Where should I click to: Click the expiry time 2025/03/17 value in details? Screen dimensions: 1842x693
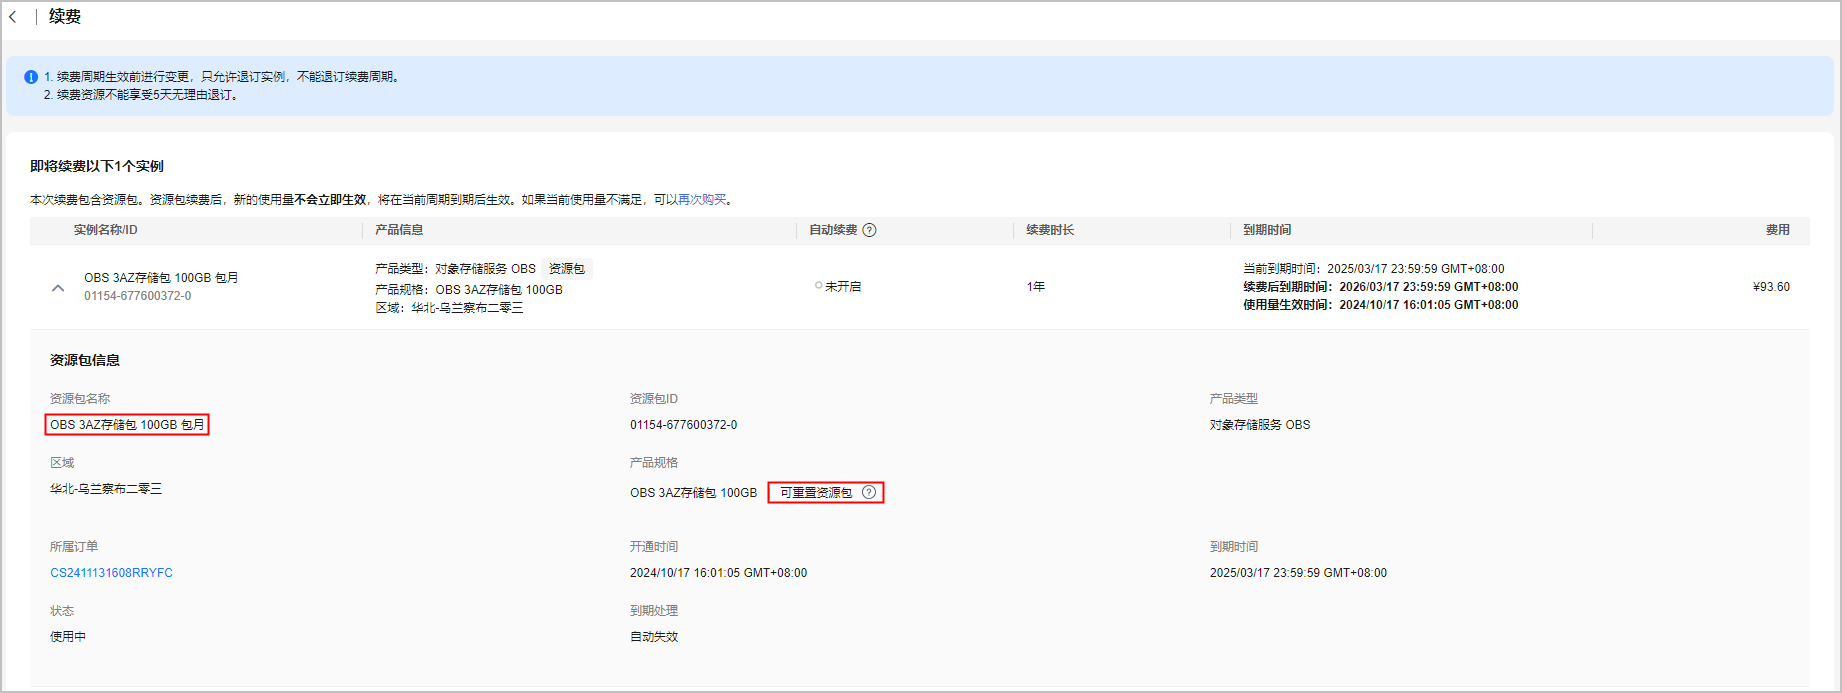[1298, 573]
